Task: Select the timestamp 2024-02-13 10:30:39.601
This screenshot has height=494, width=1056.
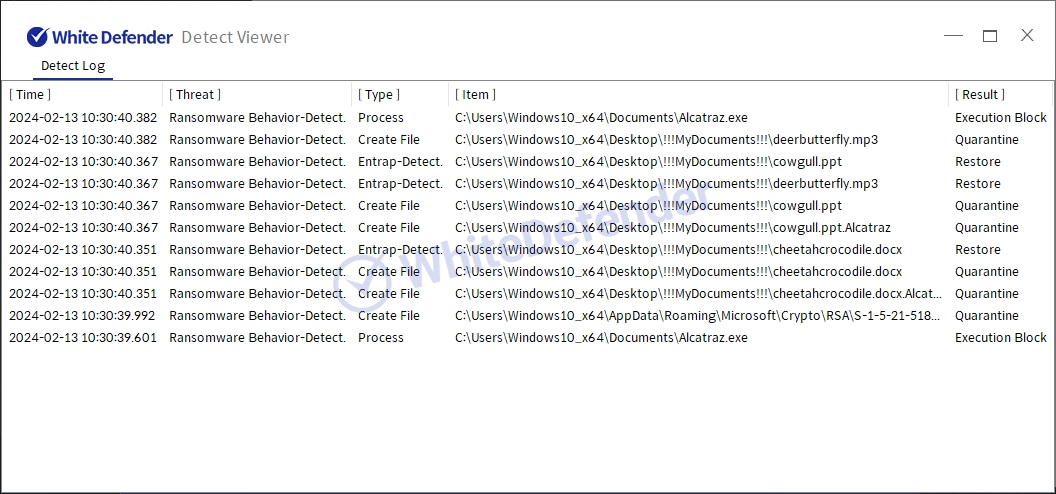Action: [83, 338]
